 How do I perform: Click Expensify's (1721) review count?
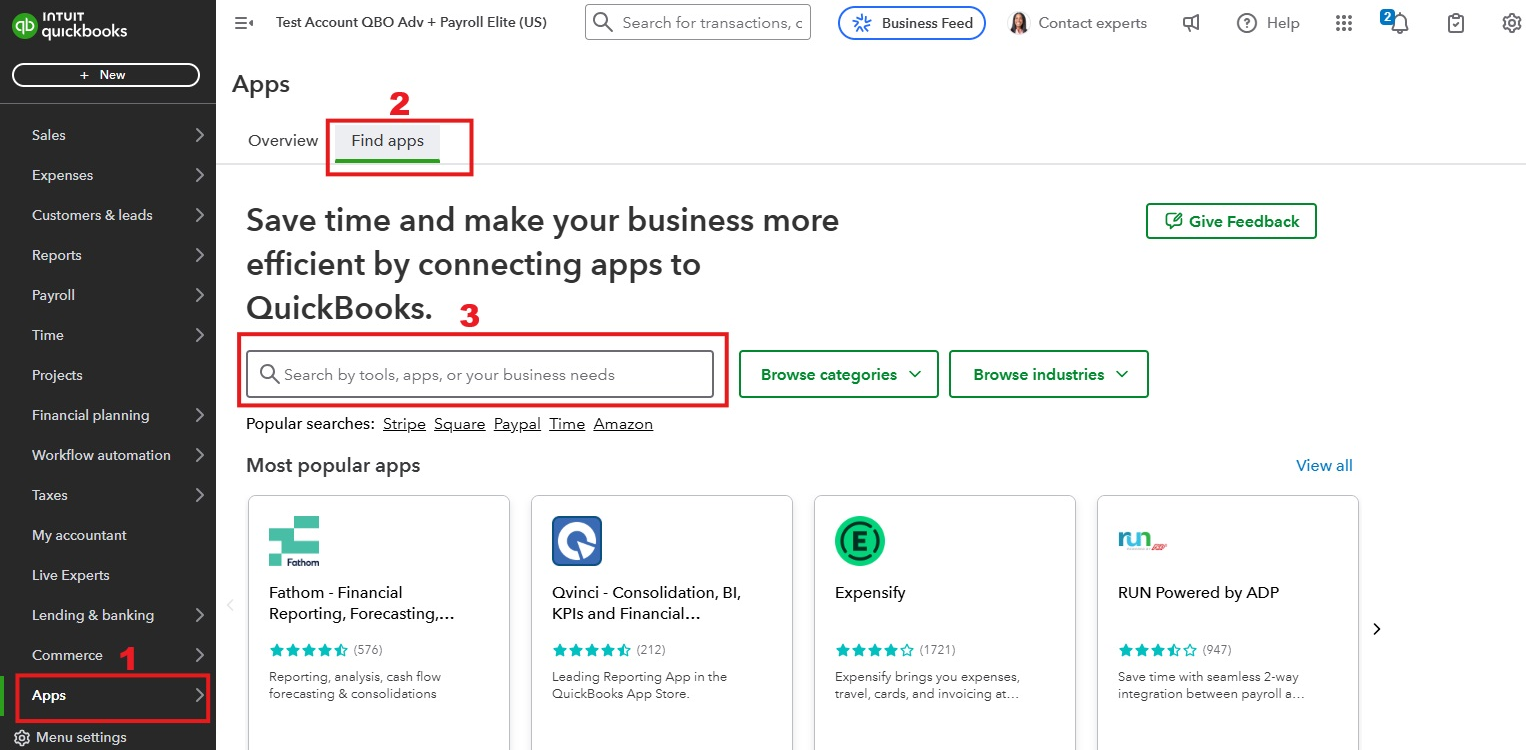coord(937,650)
